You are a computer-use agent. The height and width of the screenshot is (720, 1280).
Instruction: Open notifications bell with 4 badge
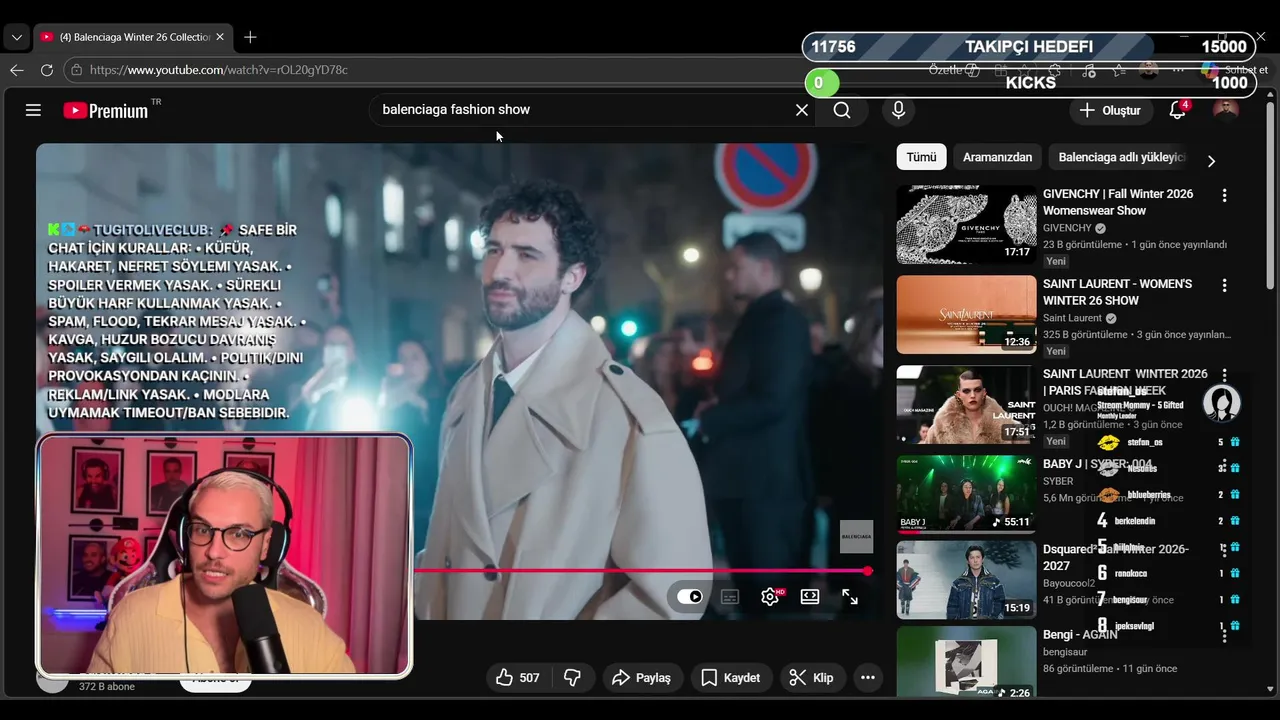[x=1178, y=110]
